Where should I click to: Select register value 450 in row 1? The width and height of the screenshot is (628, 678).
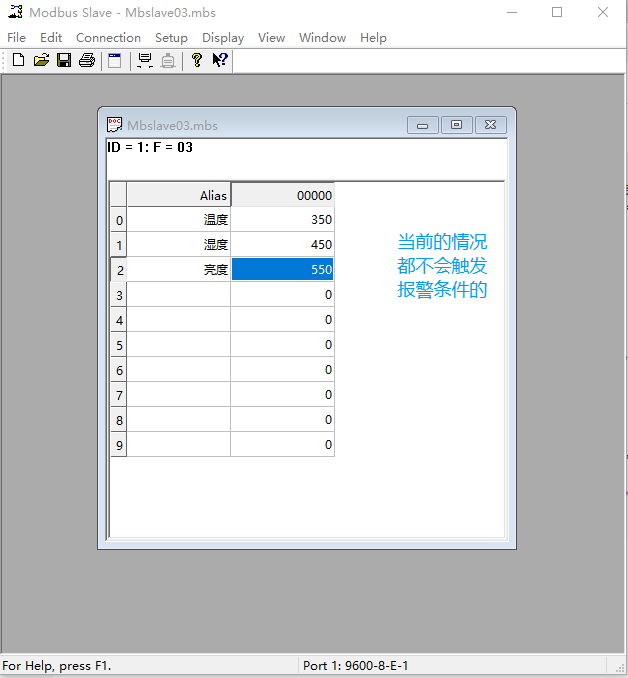(283, 245)
